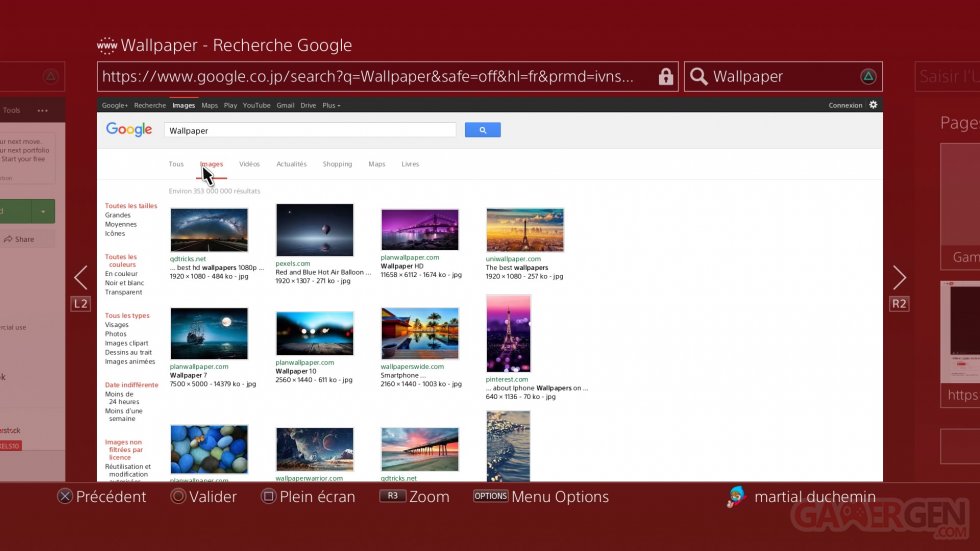The width and height of the screenshot is (980, 551).
Task: Select the triangle icon in search box
Action: [x=868, y=76]
